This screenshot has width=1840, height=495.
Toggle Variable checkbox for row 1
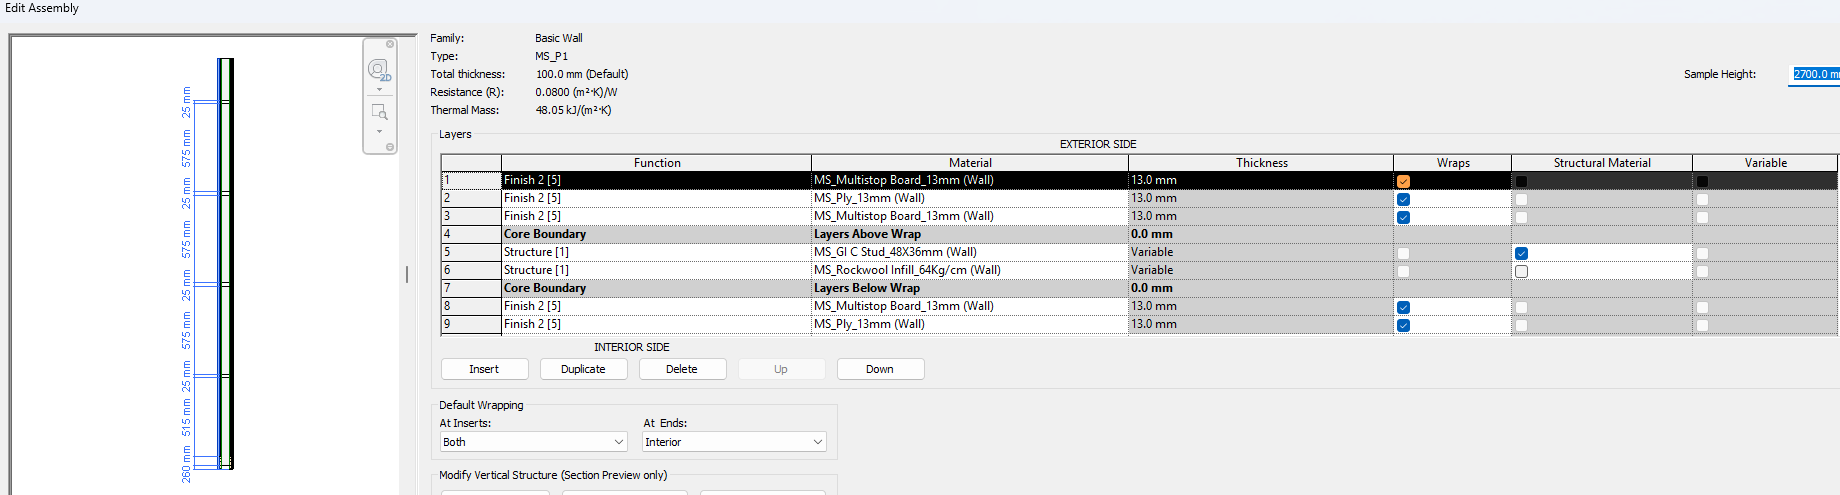click(x=1702, y=181)
